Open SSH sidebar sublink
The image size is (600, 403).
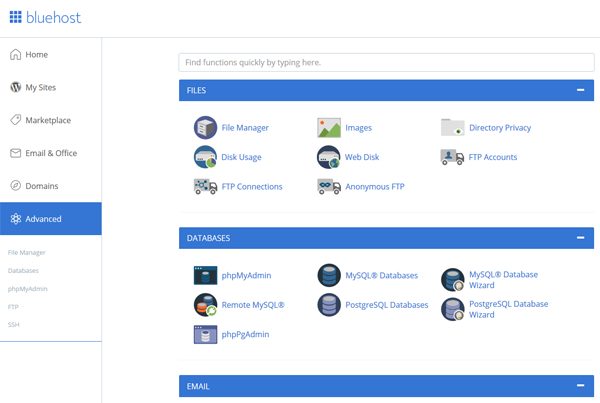point(13,325)
